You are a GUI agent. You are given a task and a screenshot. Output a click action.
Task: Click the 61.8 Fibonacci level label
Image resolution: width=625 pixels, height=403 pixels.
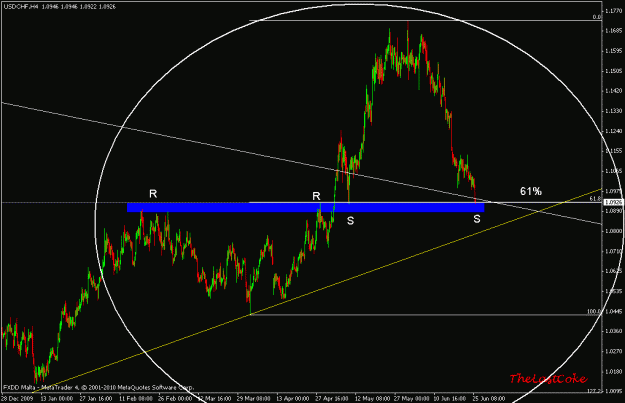596,199
